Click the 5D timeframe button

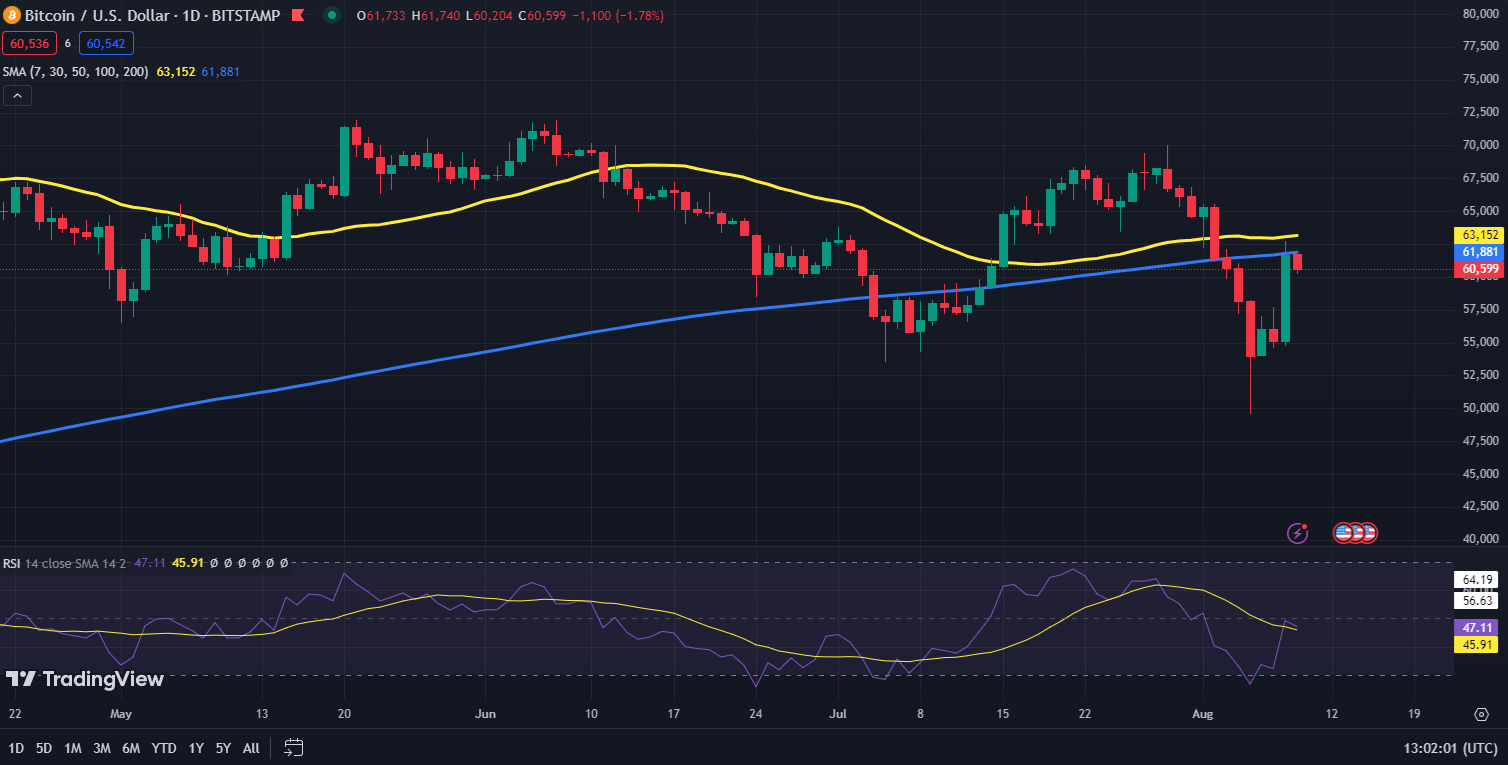click(x=42, y=747)
